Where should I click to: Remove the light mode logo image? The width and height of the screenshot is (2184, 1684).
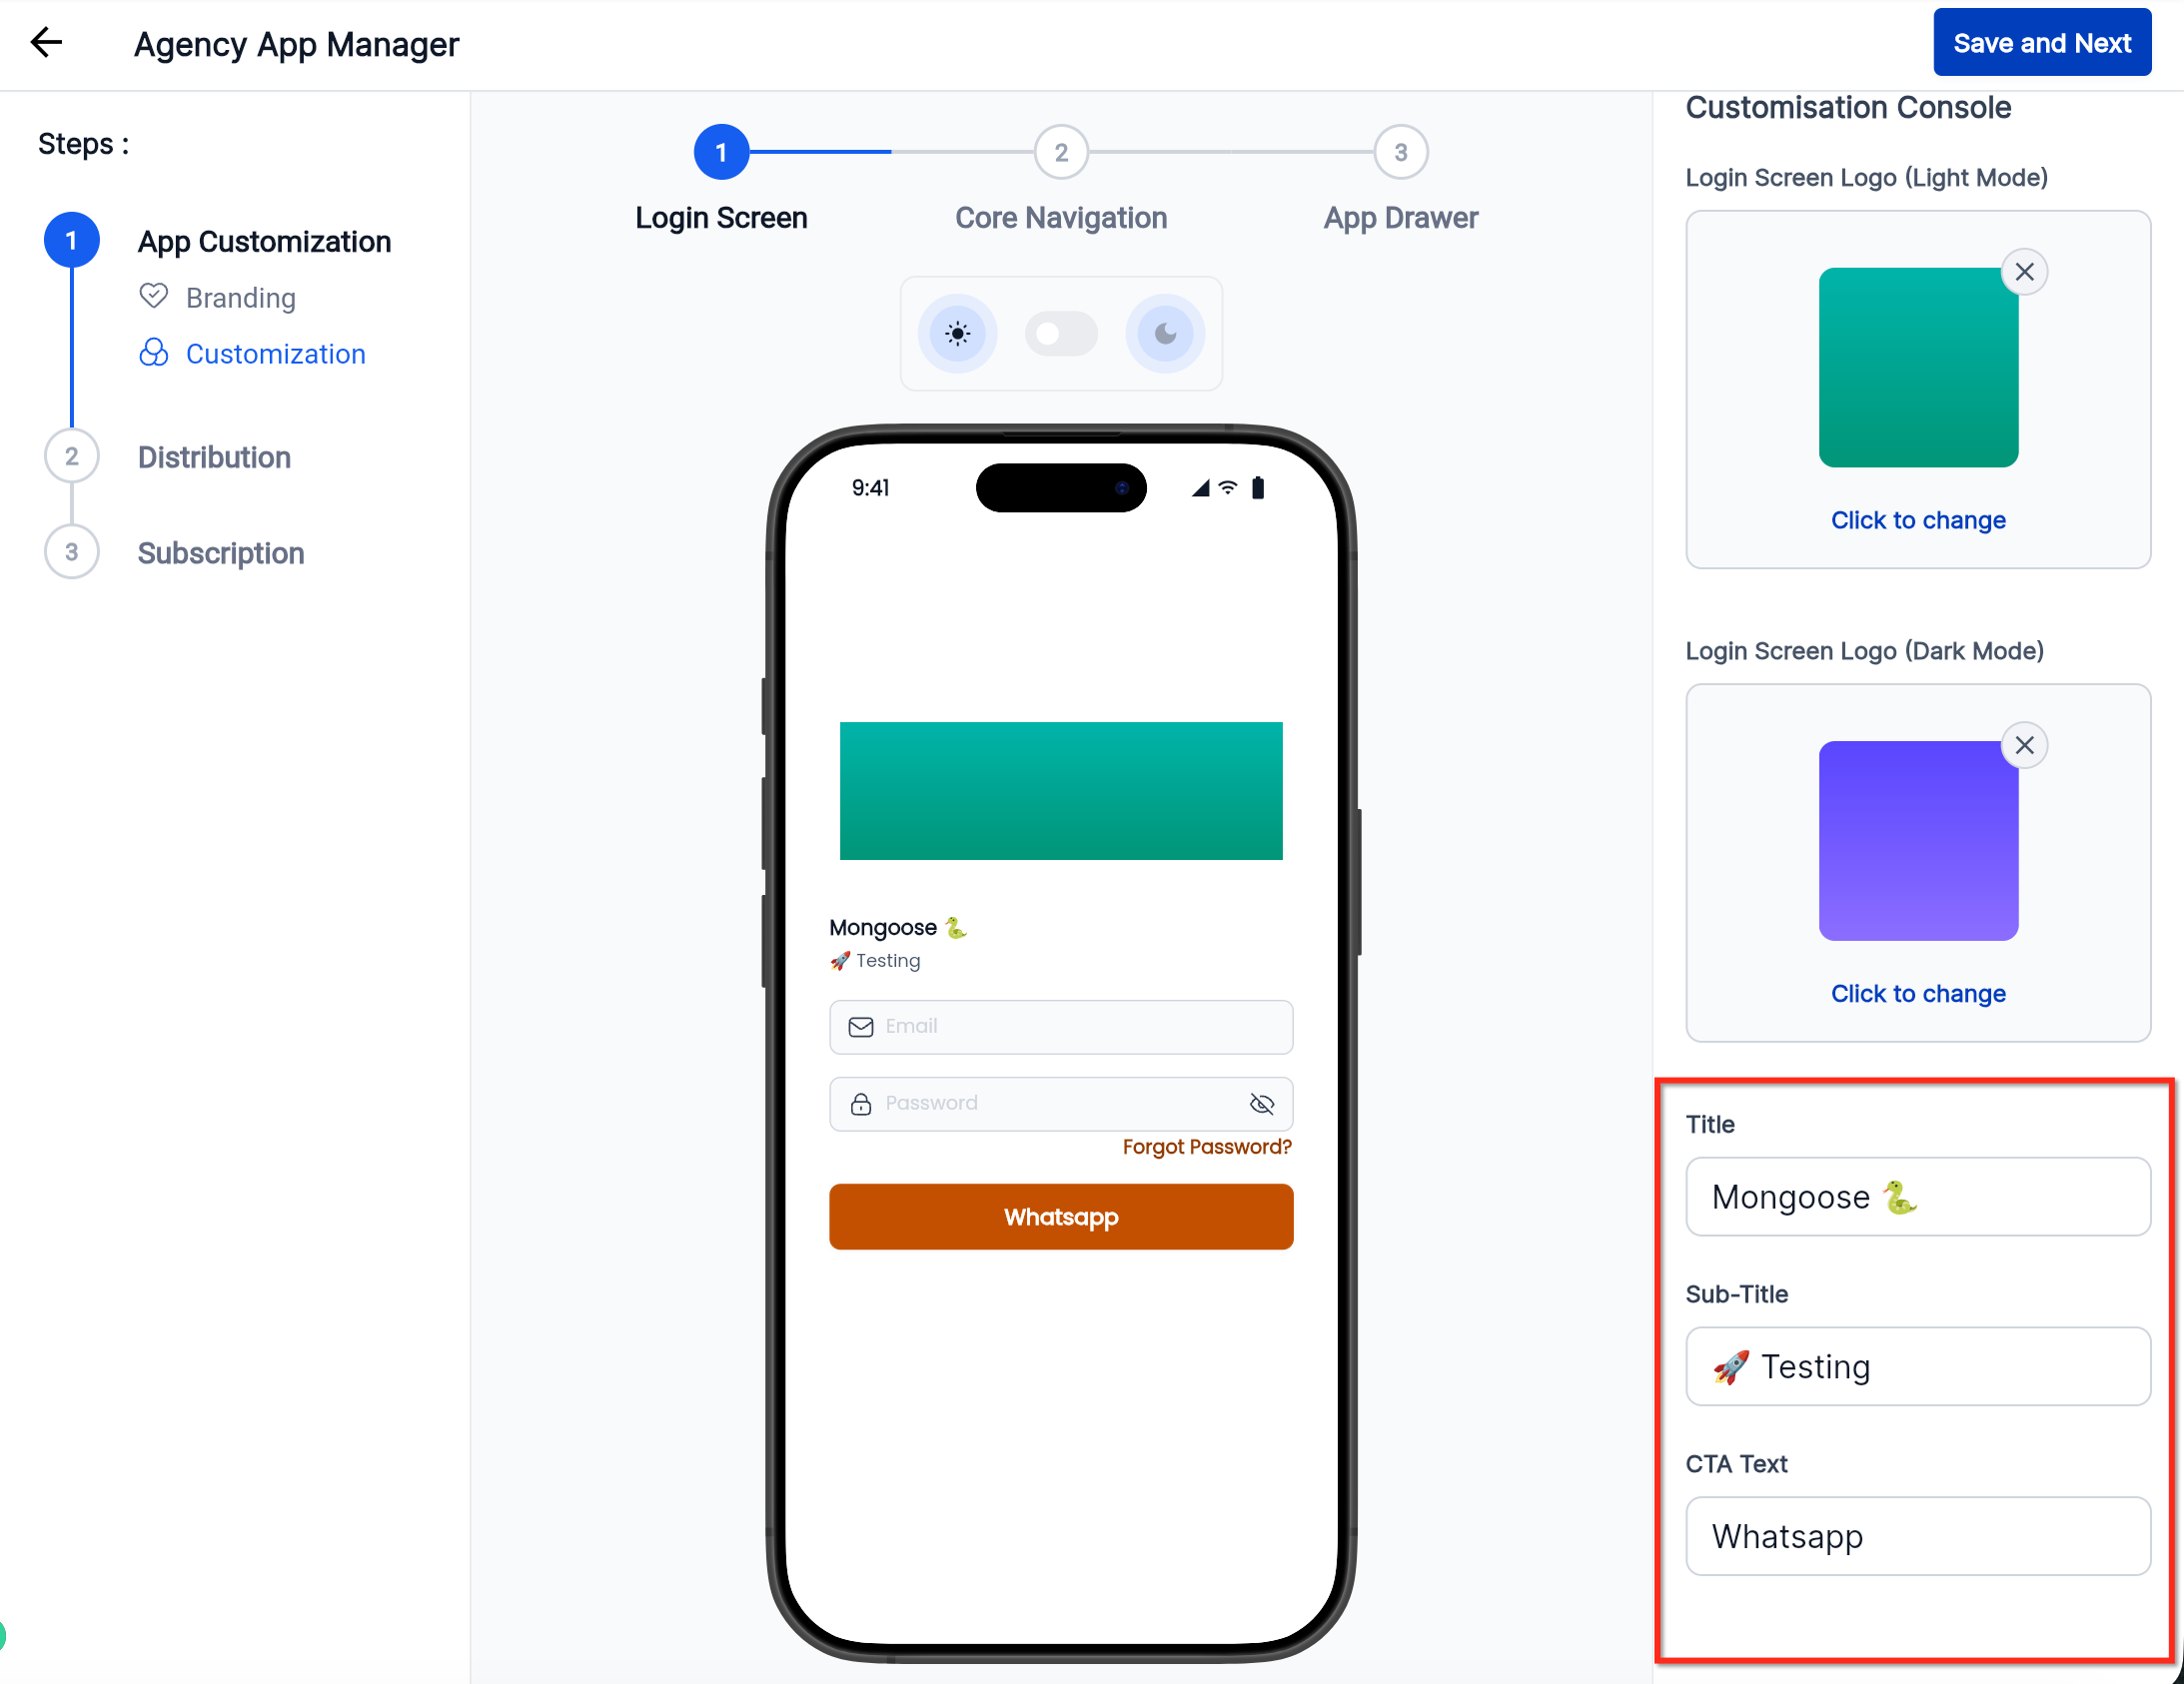[x=2024, y=272]
